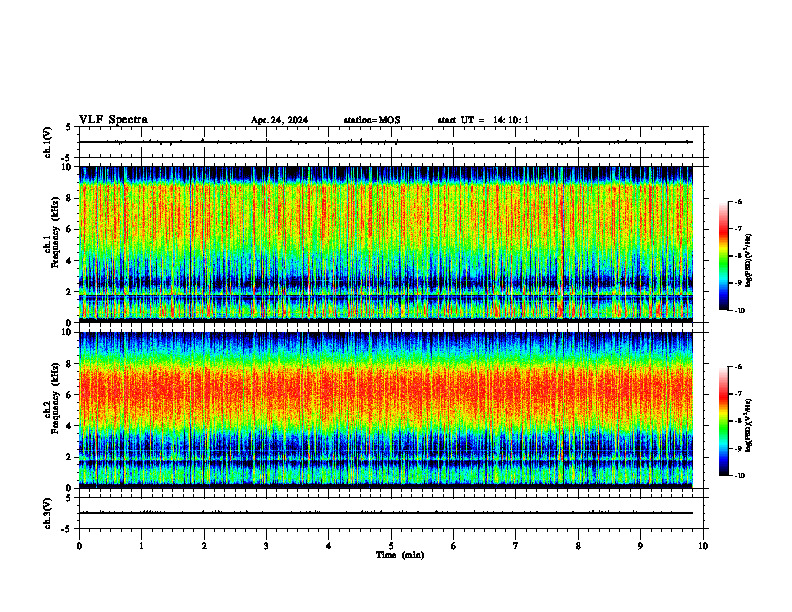Click the date "Apr. 24, 2024"
This screenshot has height=612, width=792.
279,120
